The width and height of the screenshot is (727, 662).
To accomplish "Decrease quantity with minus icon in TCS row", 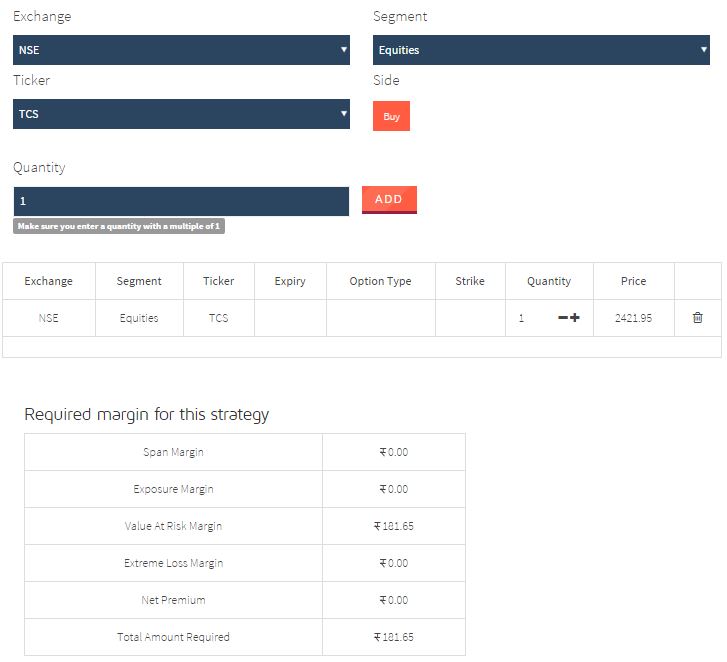I will pyautogui.click(x=562, y=318).
